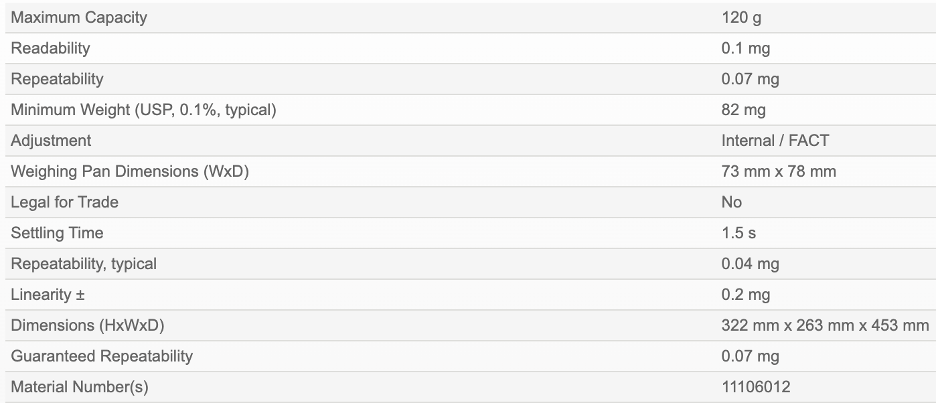
Task: Click the Maximum Capacity row label
Action: click(x=78, y=18)
